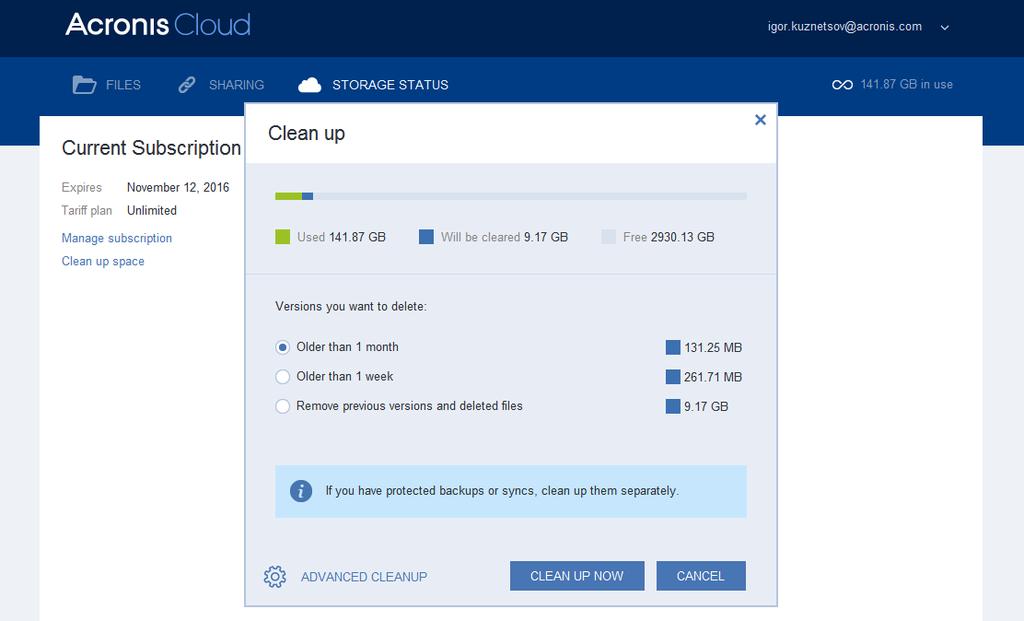Click the "Unlimited" tariff plan value

[152, 210]
